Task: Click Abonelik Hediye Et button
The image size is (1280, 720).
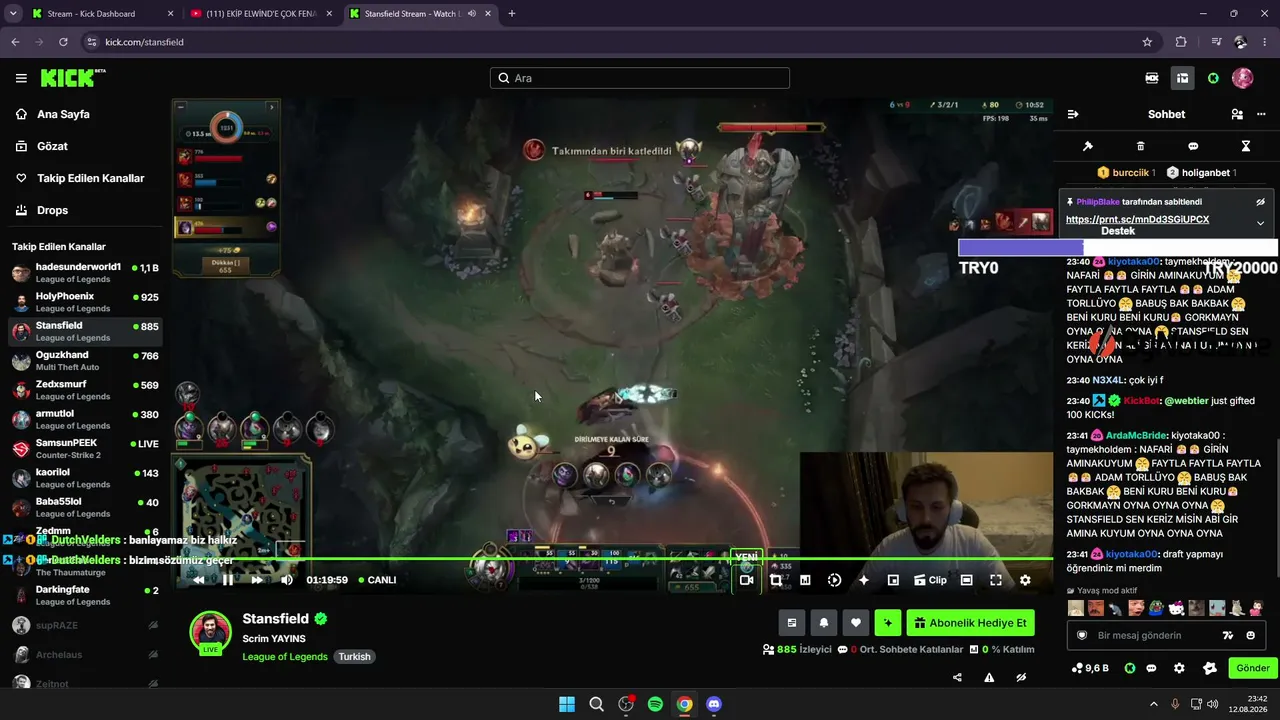Action: click(x=970, y=623)
